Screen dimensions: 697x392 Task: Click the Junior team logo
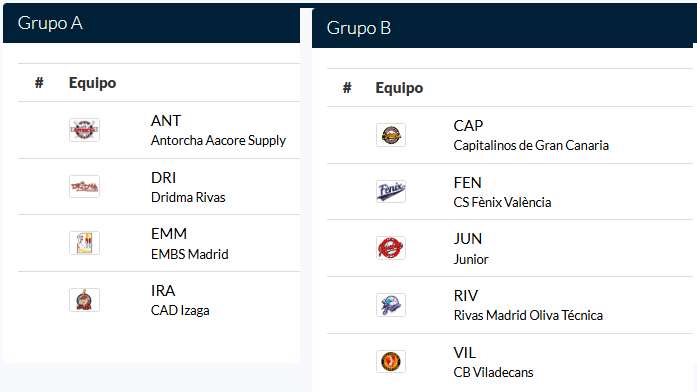(391, 248)
